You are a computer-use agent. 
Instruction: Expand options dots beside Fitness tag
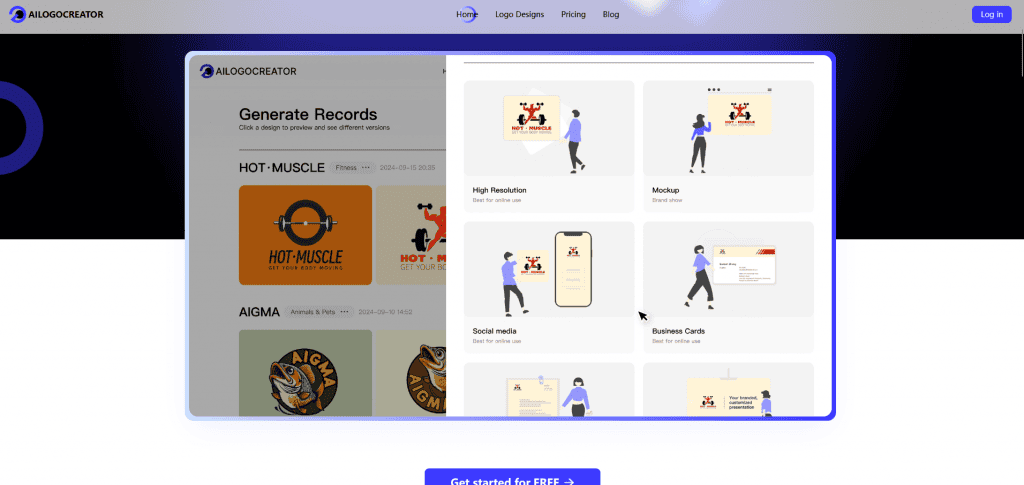pyautogui.click(x=366, y=168)
